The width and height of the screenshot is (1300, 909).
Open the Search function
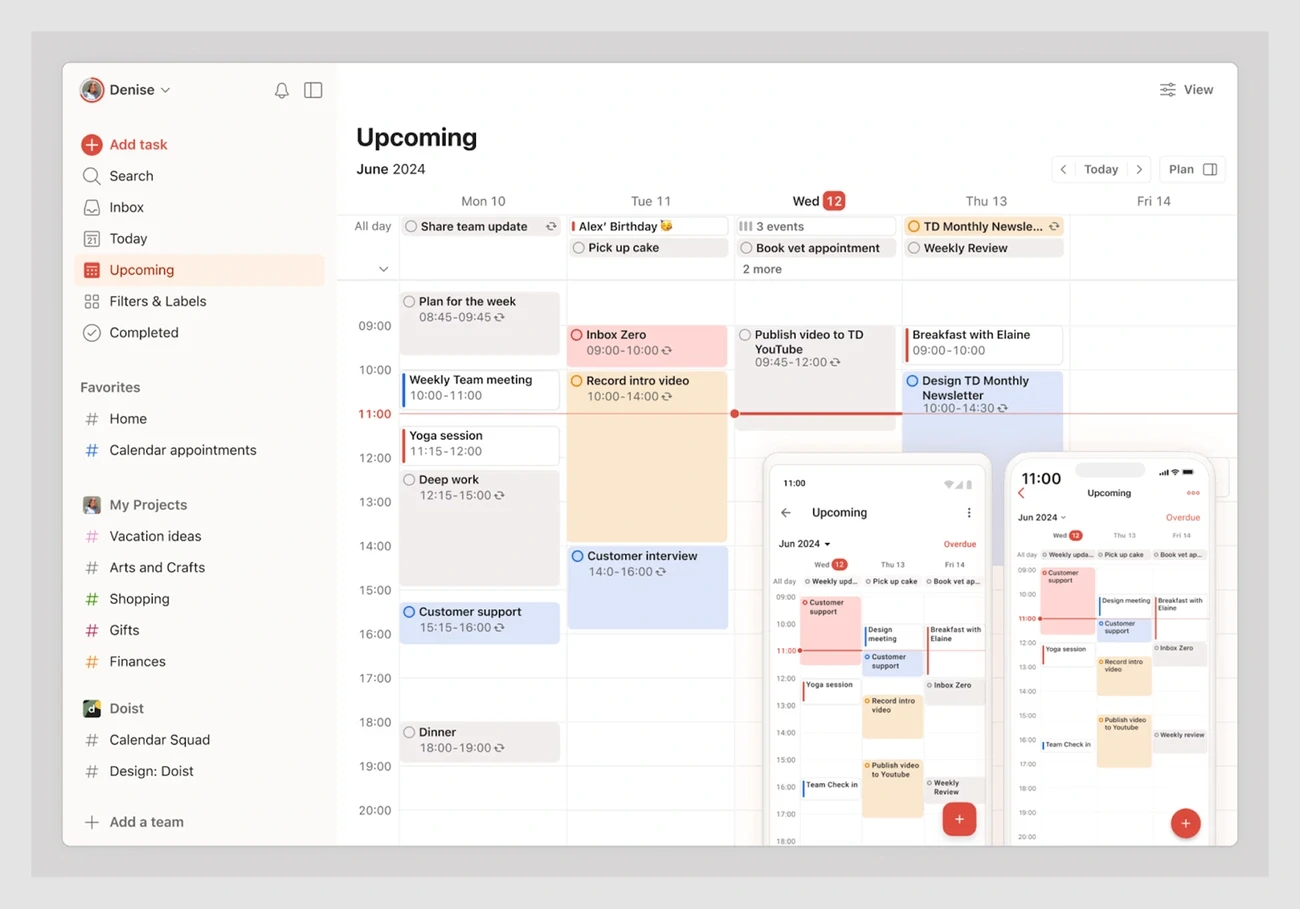tap(129, 175)
